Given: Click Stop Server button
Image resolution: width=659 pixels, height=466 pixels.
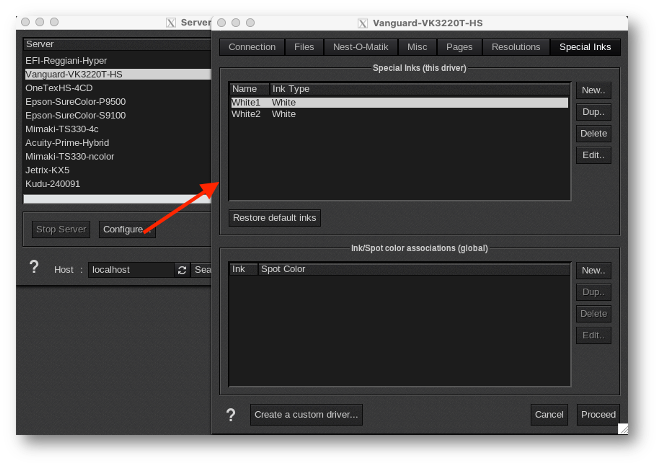Looking at the screenshot, I should click(x=61, y=229).
